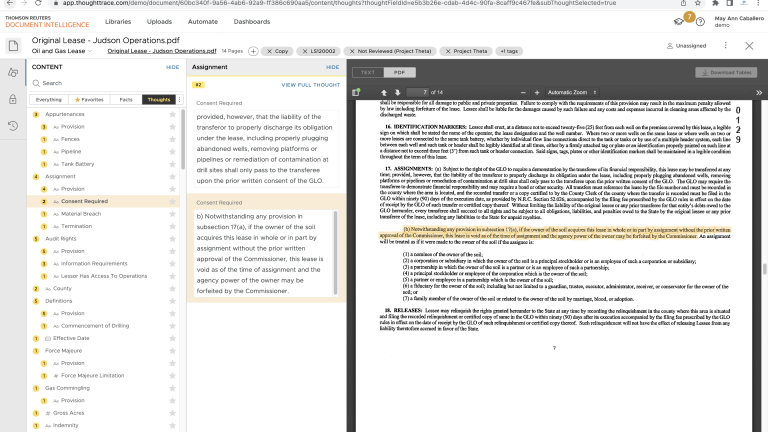Mark Audit Rights as favorite
Image resolution: width=768 pixels, height=432 pixels.
[173, 240]
